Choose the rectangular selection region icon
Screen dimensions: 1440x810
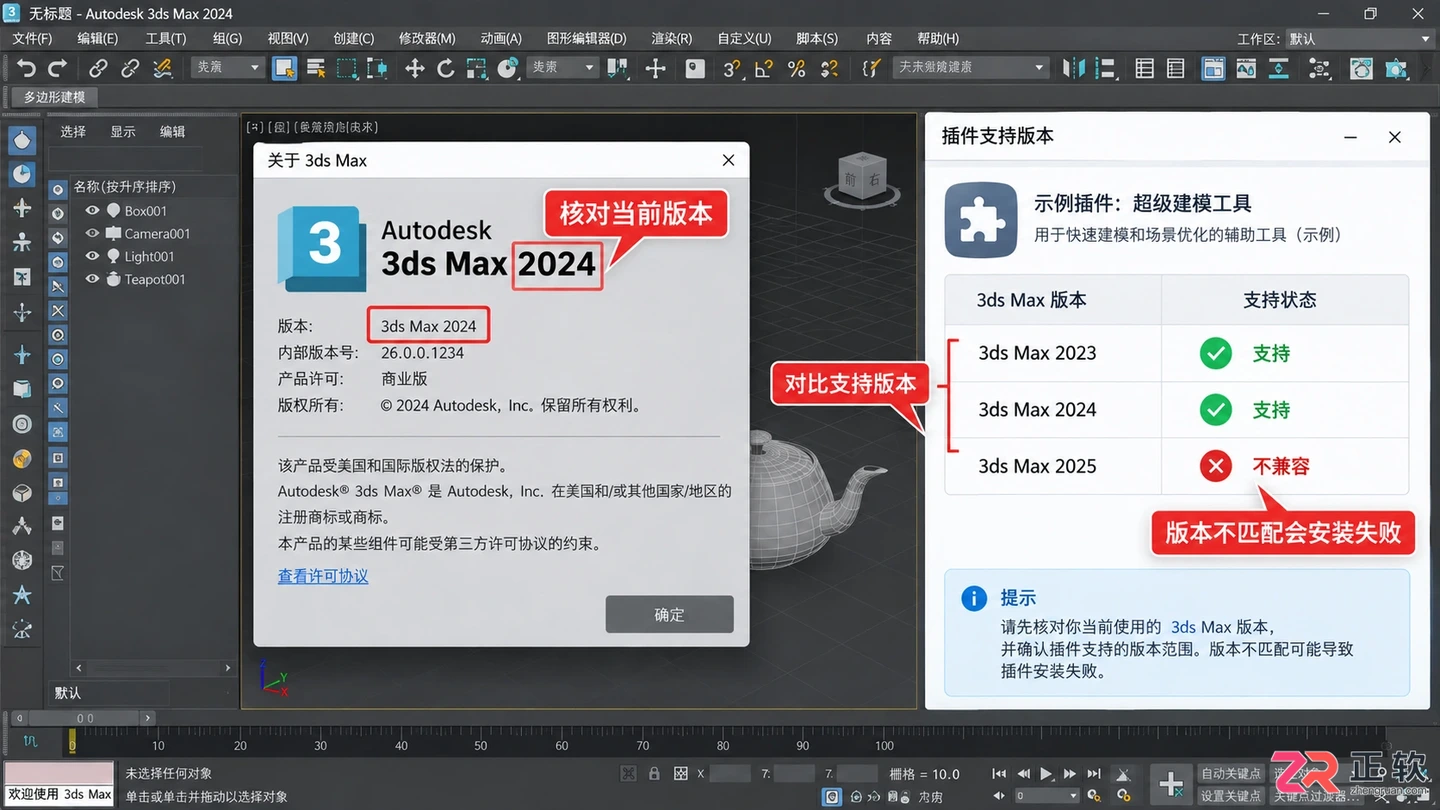pos(347,68)
